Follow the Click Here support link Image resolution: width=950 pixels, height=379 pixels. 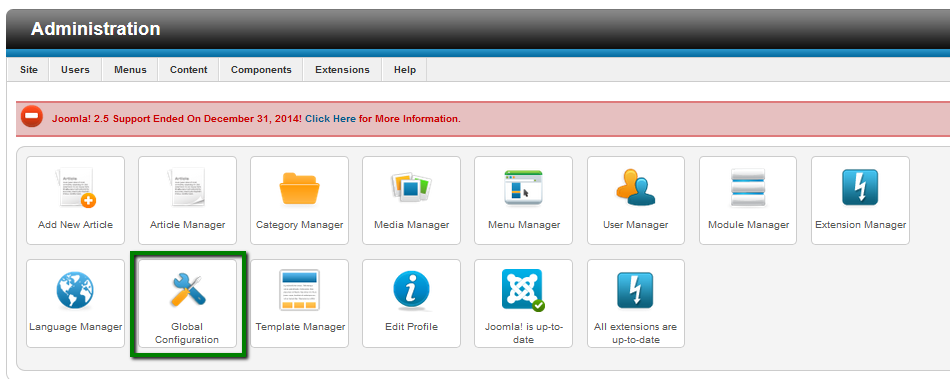[x=330, y=119]
